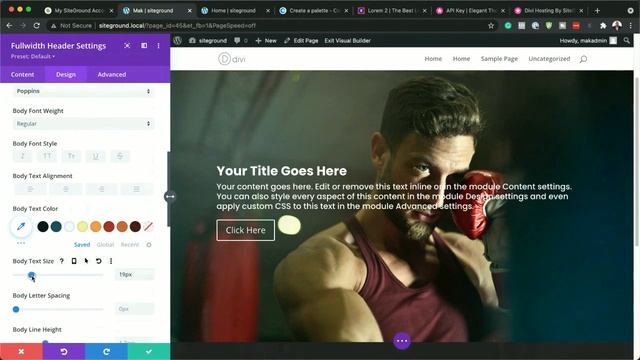Open settings panel header three-dot menu
This screenshot has width=640, height=360.
click(x=158, y=46)
